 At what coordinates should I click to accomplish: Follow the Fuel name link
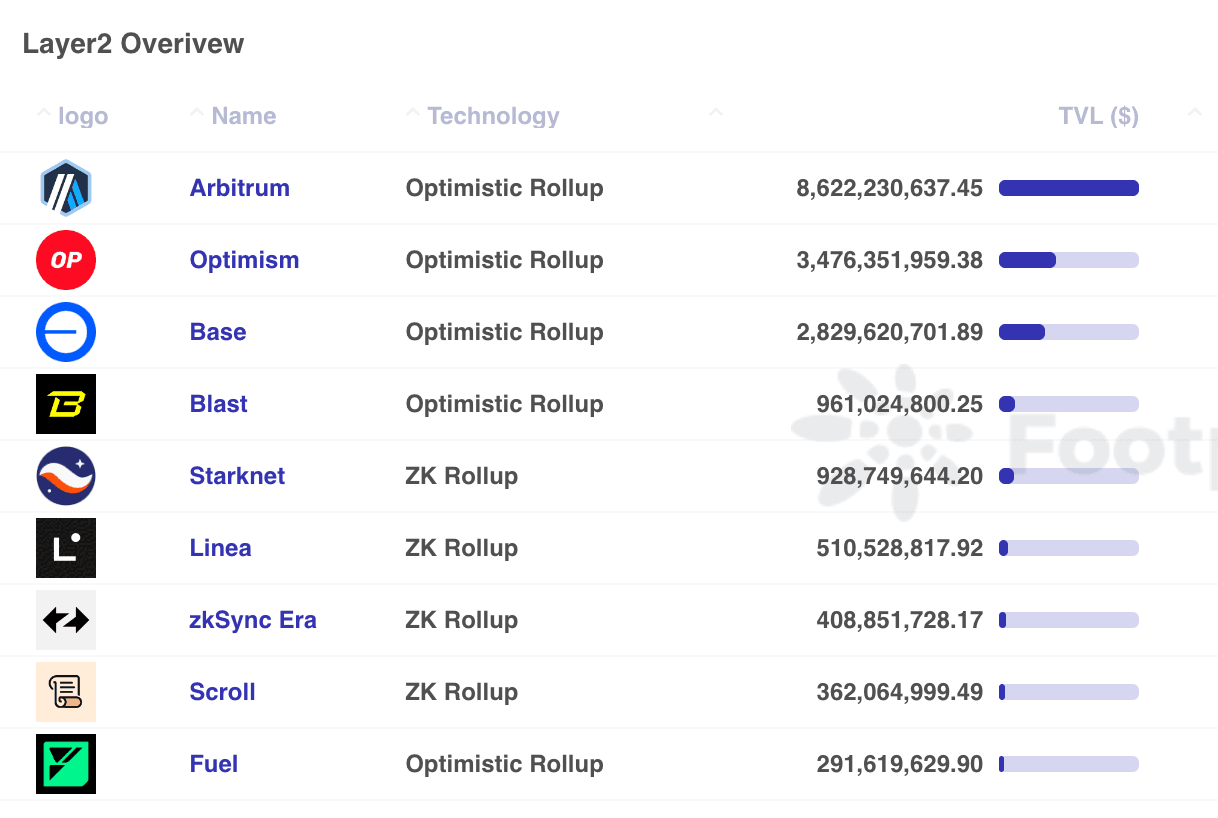click(x=214, y=764)
